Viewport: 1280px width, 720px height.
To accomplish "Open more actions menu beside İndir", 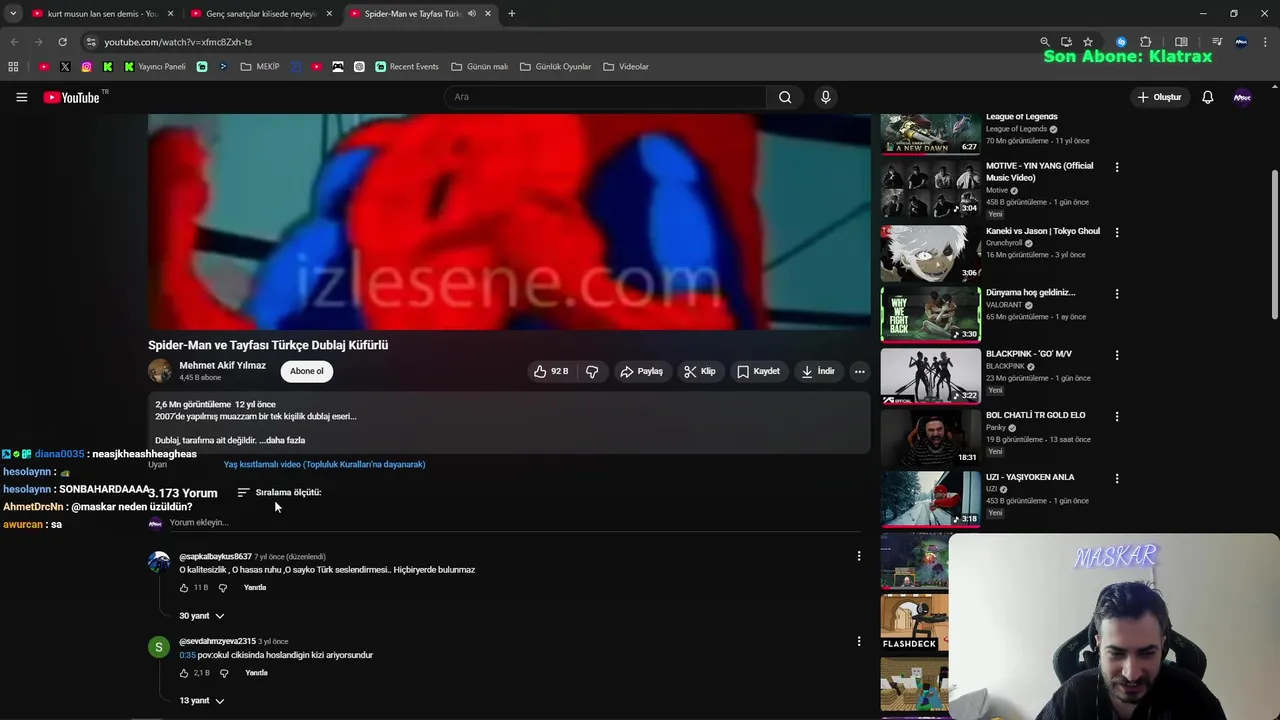I will point(859,371).
